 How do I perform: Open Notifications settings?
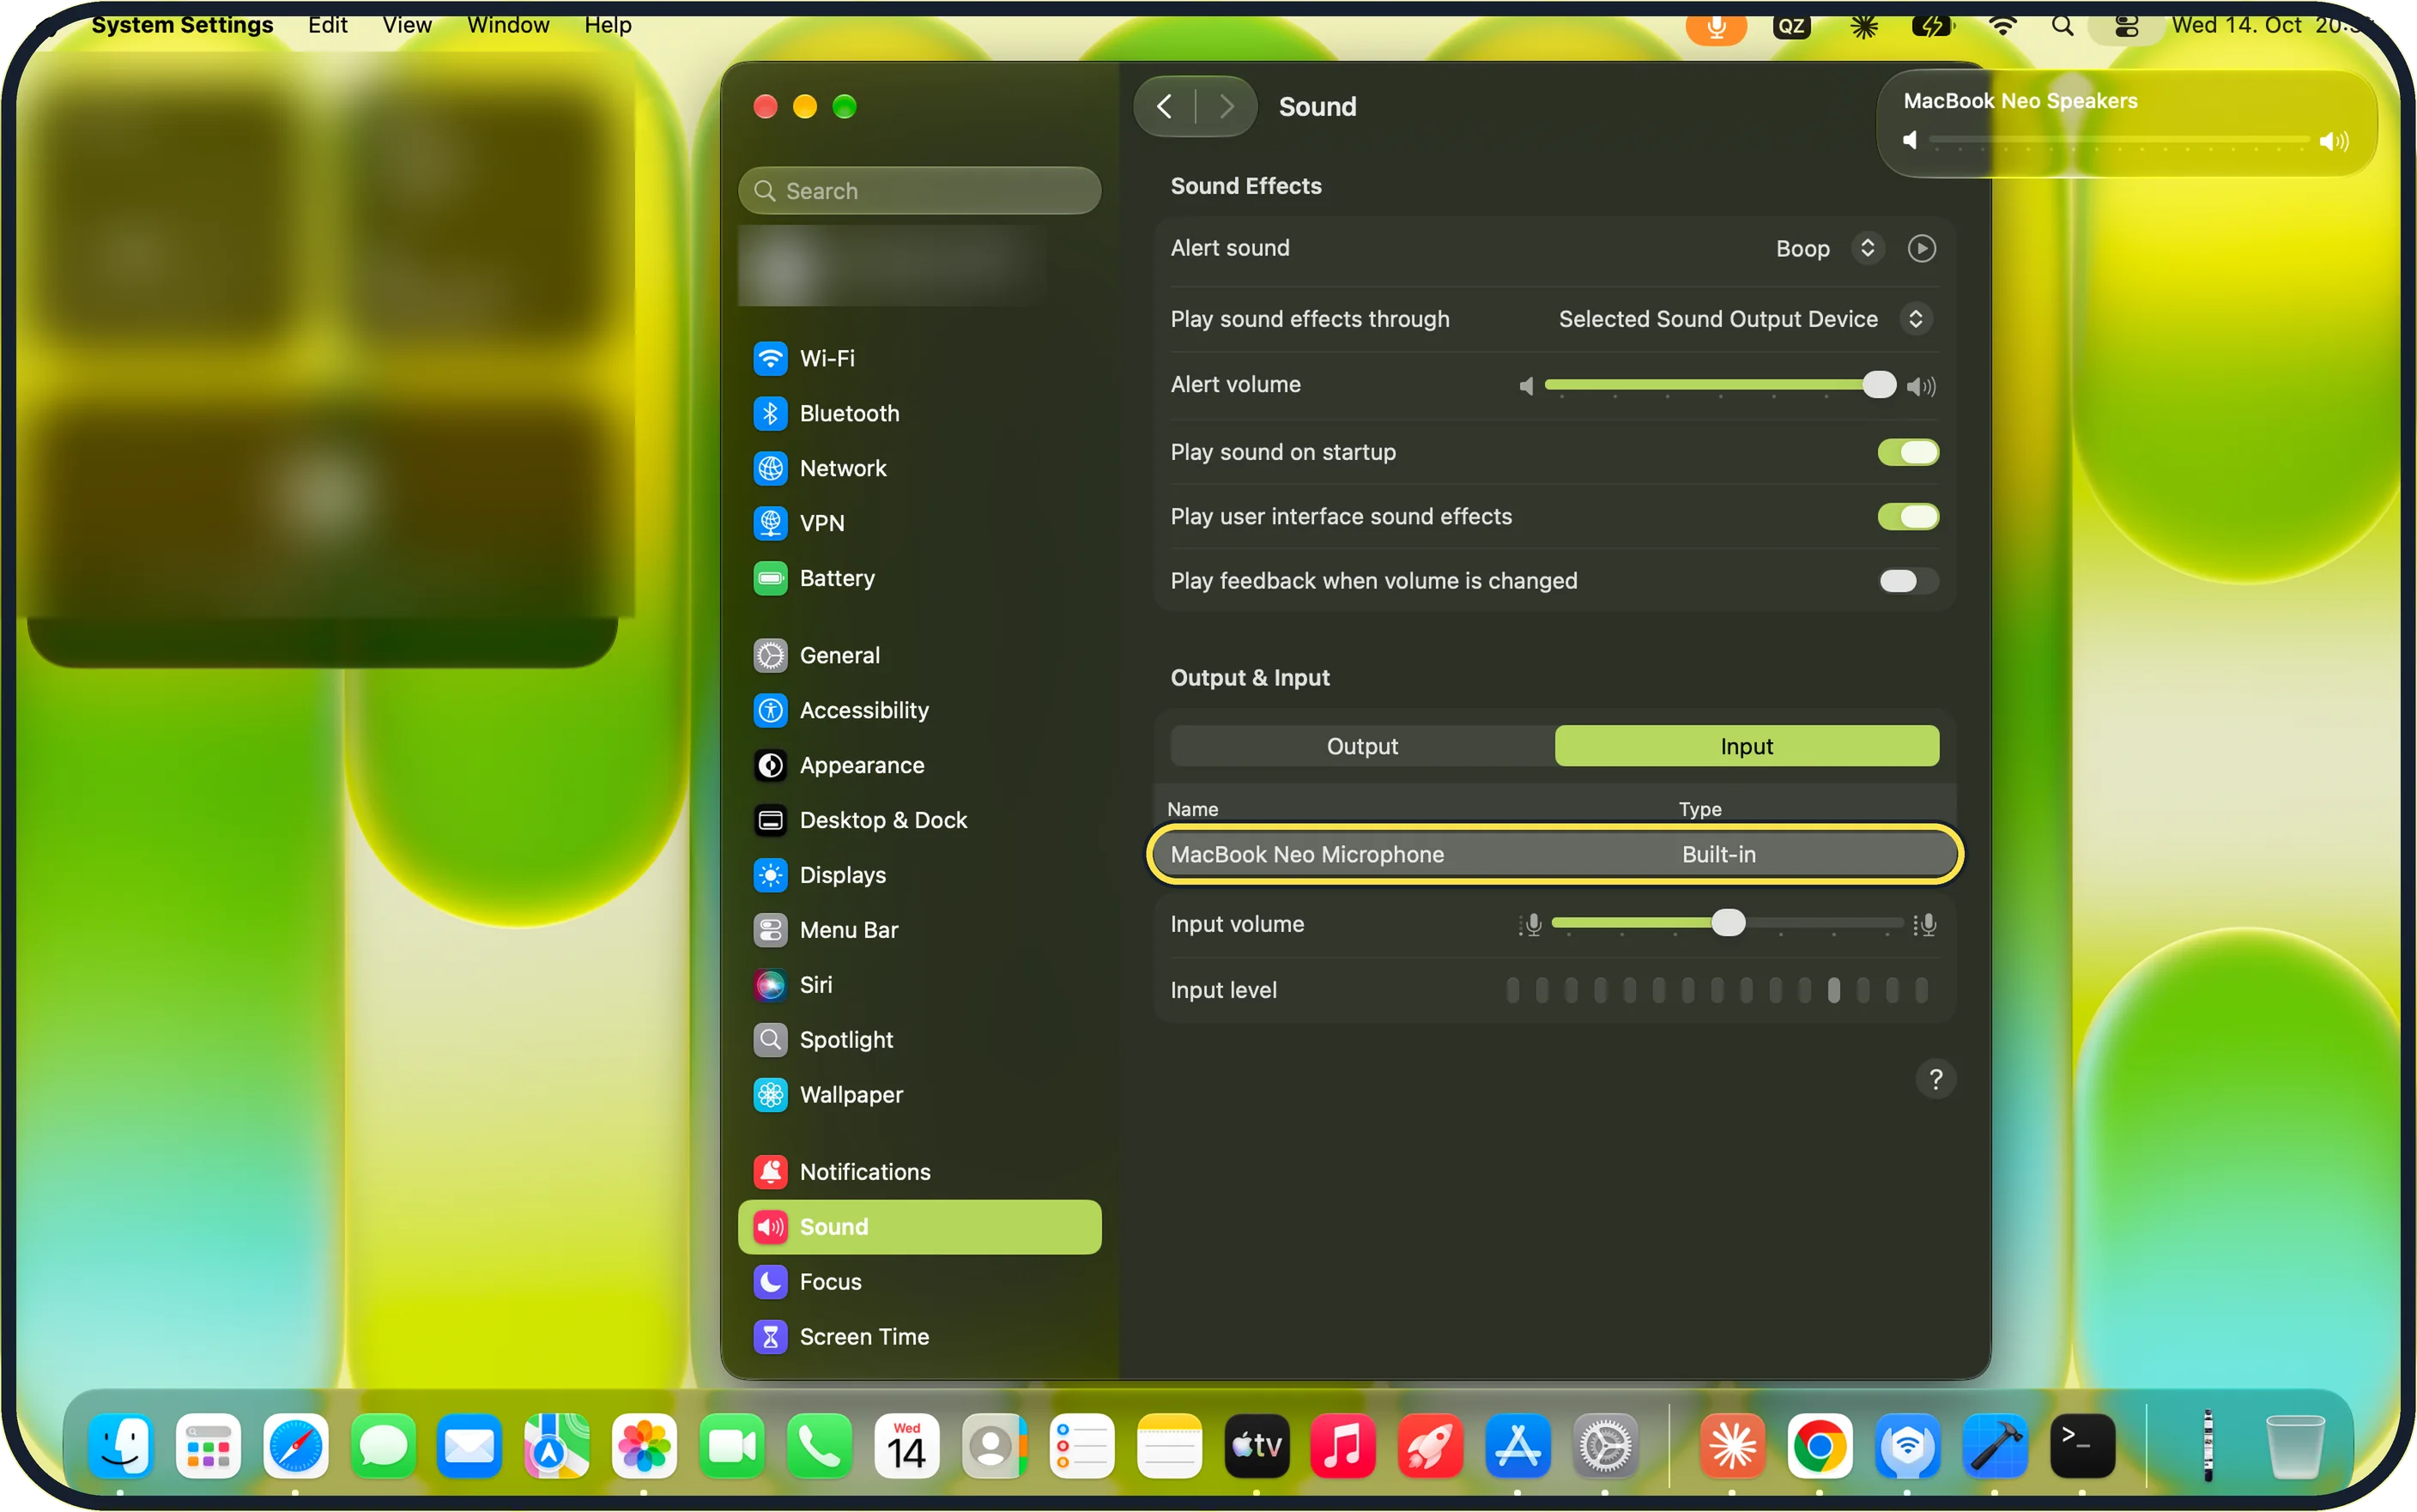pyautogui.click(x=918, y=1172)
